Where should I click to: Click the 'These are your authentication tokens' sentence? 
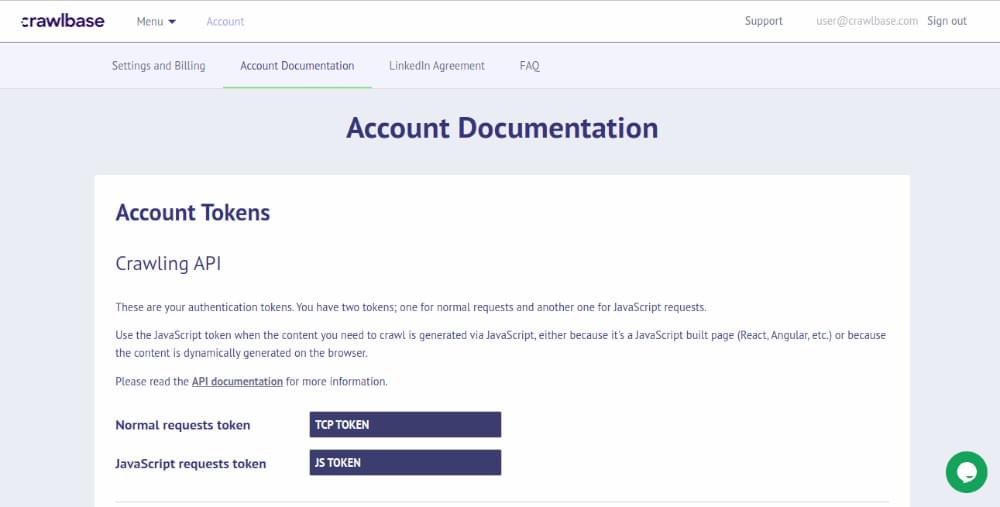pos(411,307)
